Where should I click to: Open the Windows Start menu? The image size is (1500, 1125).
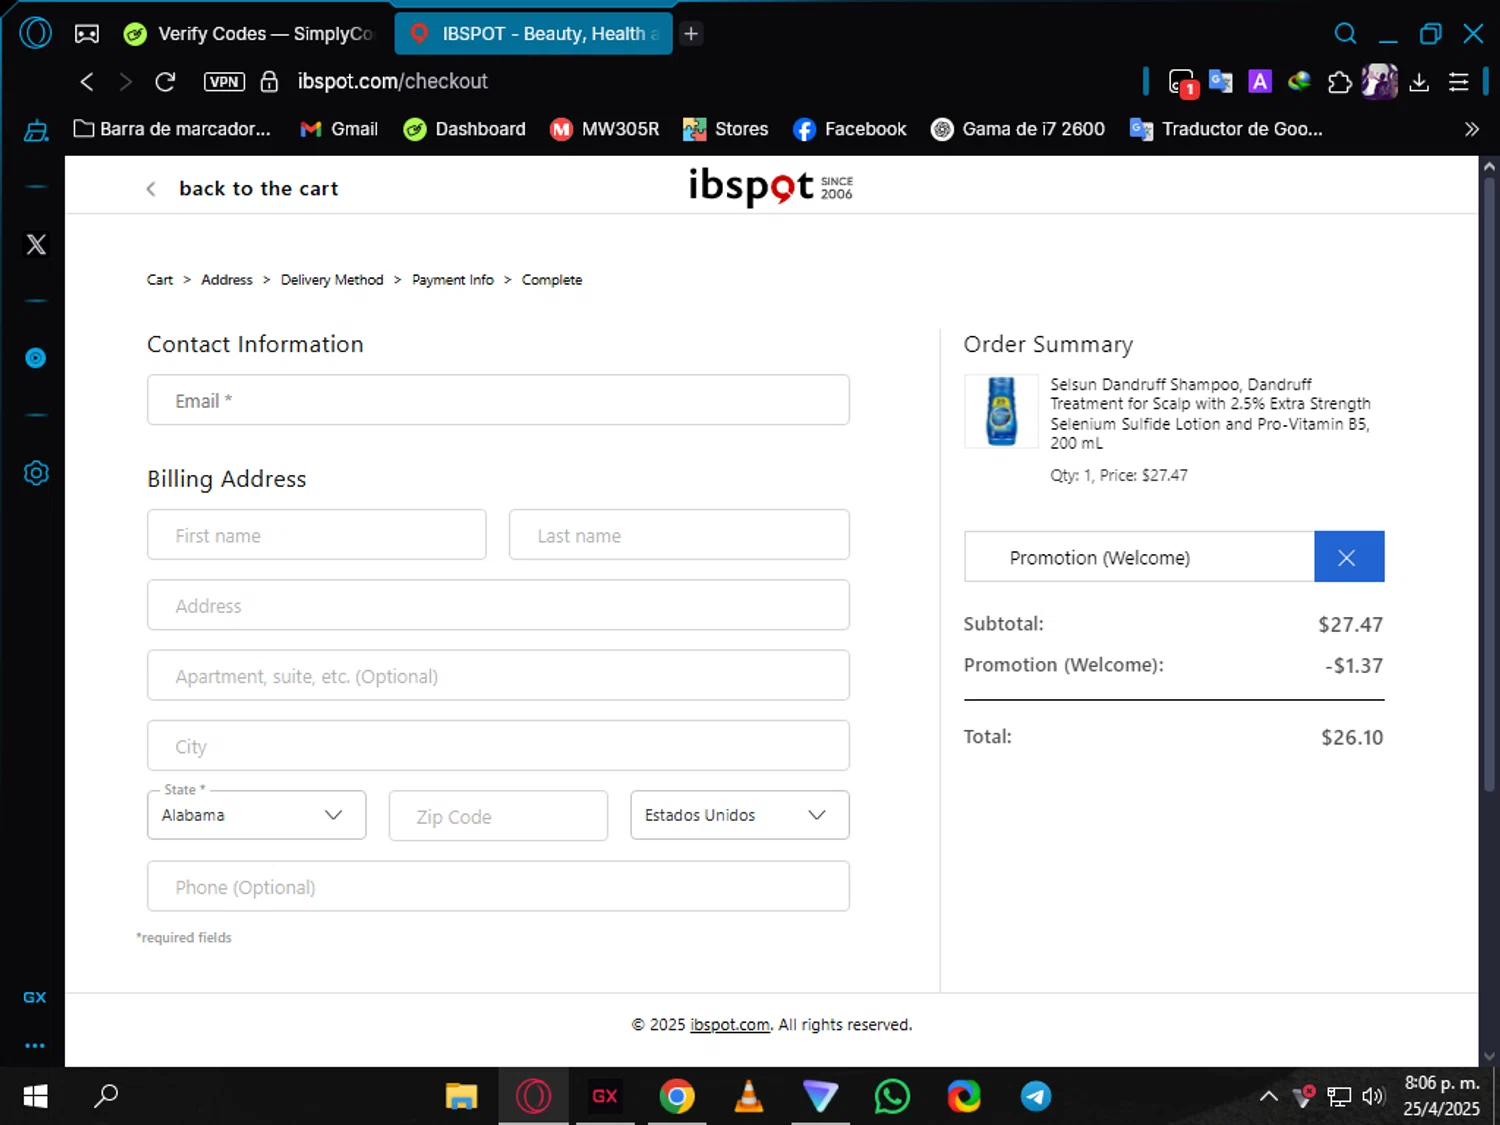pos(35,1097)
